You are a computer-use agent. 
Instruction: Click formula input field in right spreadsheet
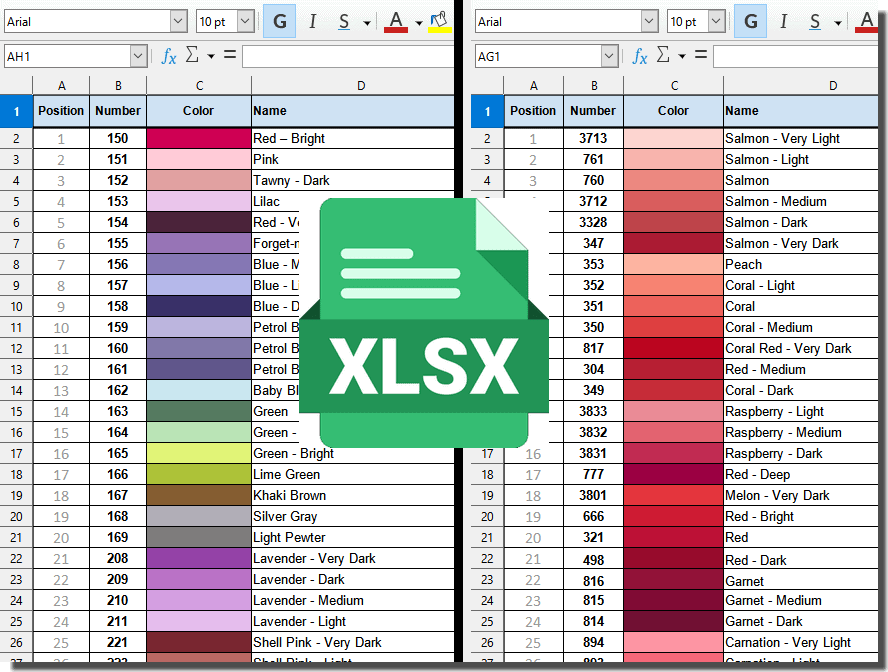point(798,57)
